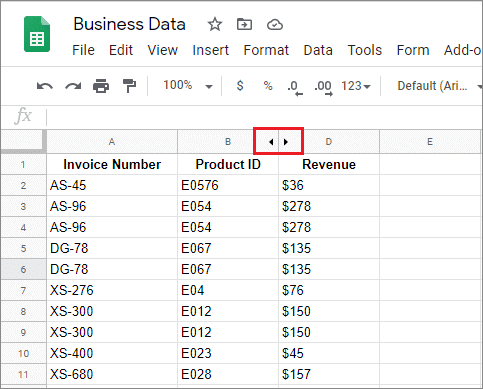
Task: Click the Product ID header cell
Action: (x=228, y=164)
